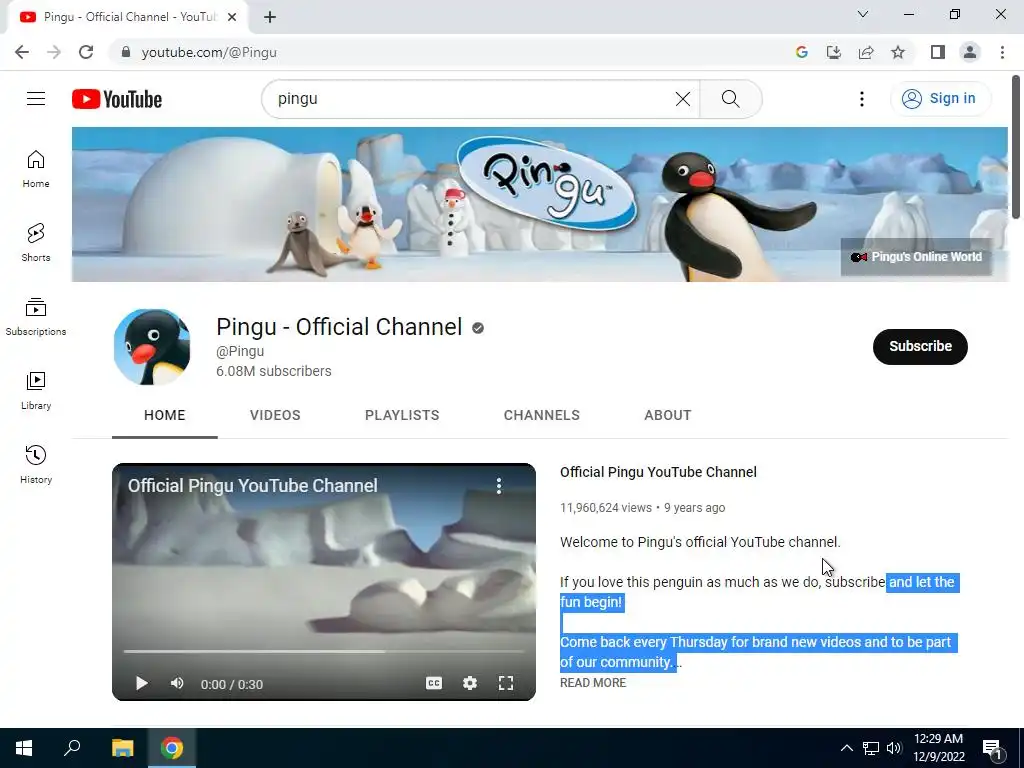This screenshot has height=768, width=1024.
Task: Open the network status tray icon
Action: (871, 748)
